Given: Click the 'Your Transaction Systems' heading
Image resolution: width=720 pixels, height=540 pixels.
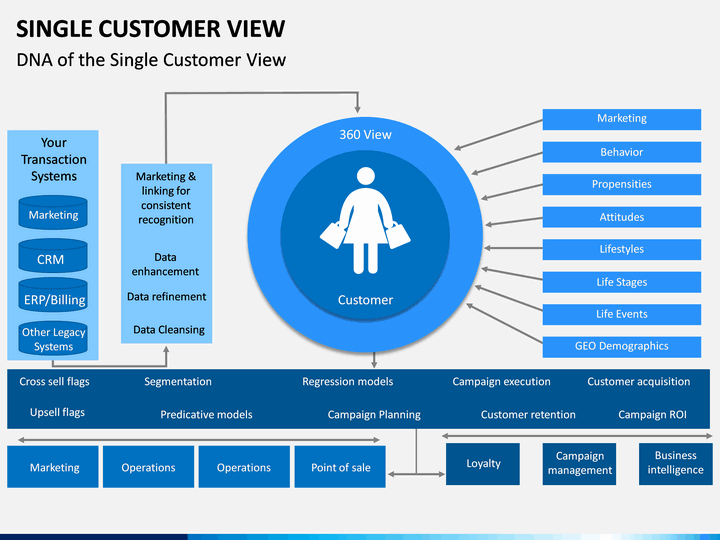Looking at the screenshot, I should pos(54,159).
